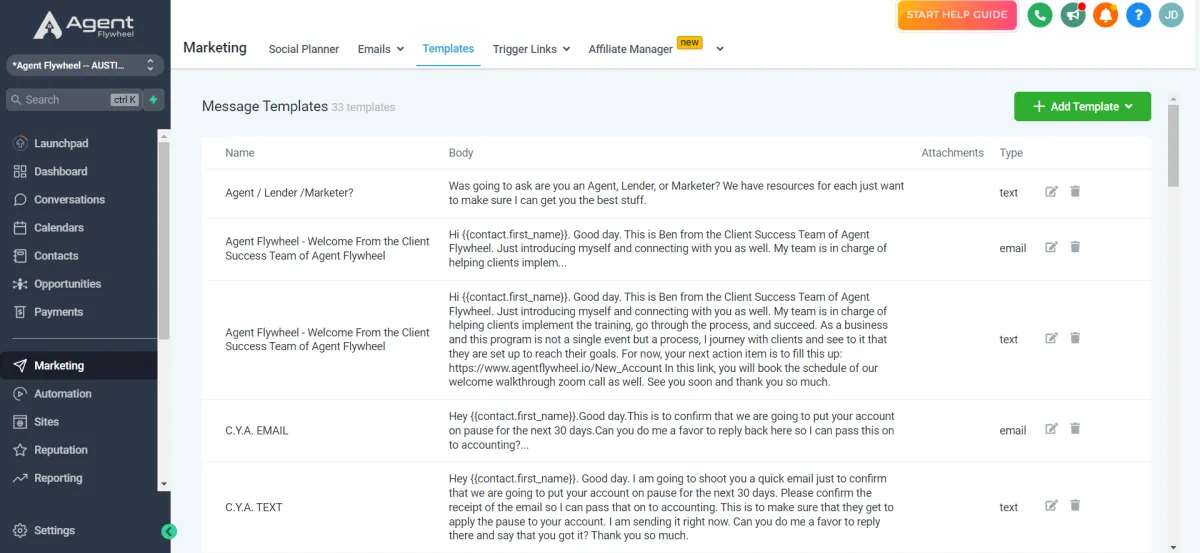Expand the more-tabs chevron after Affiliate Manager

pyautogui.click(x=720, y=49)
